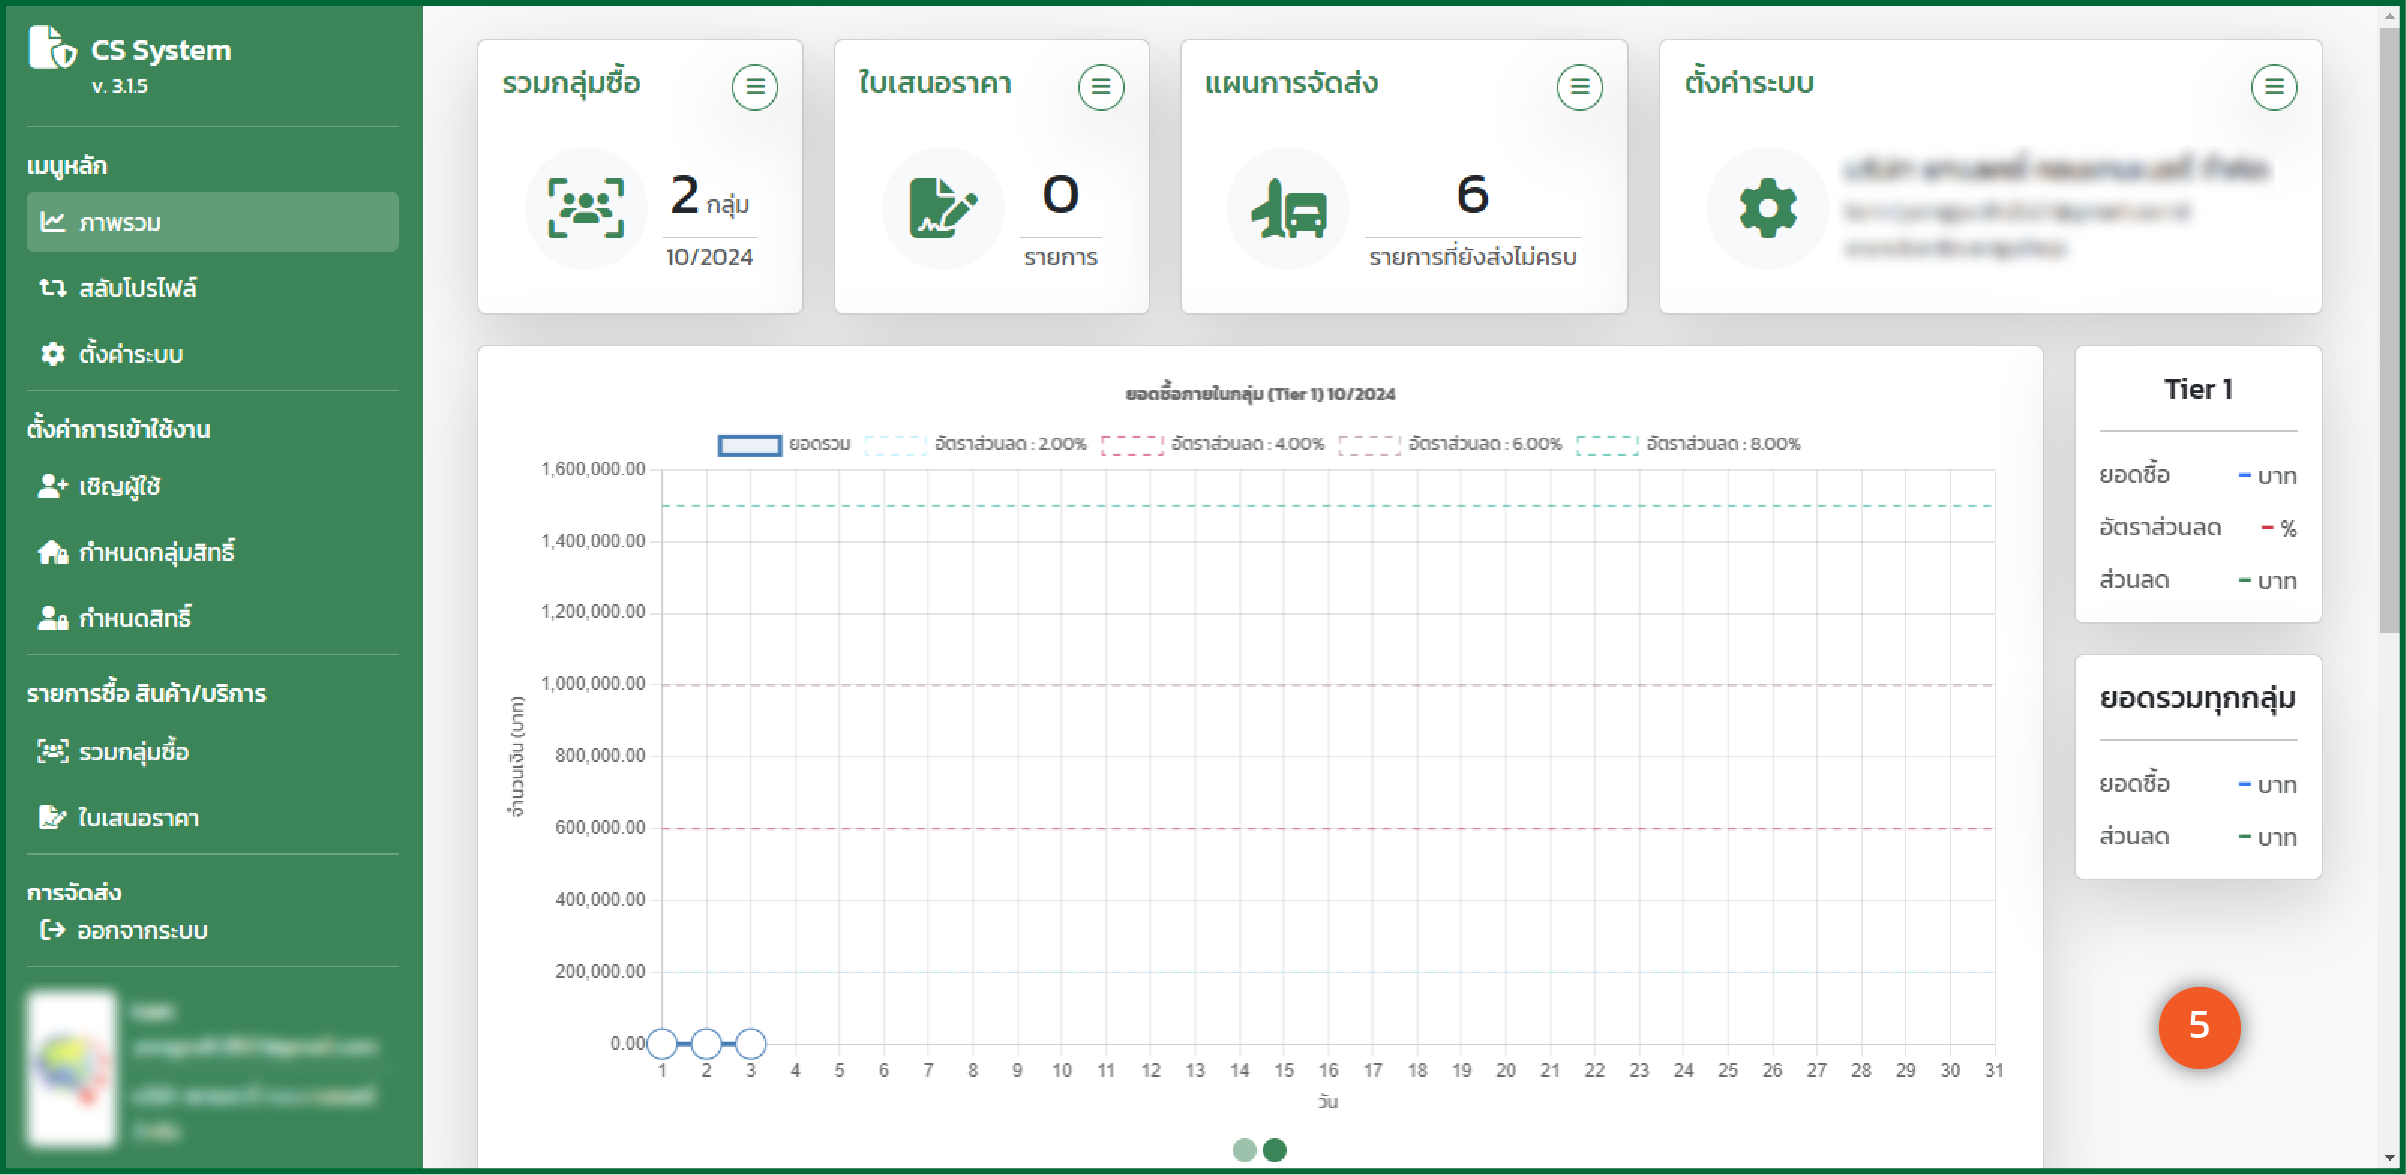Click the system settings gear icon in card
The height and width of the screenshot is (1175, 2406).
click(x=1767, y=208)
